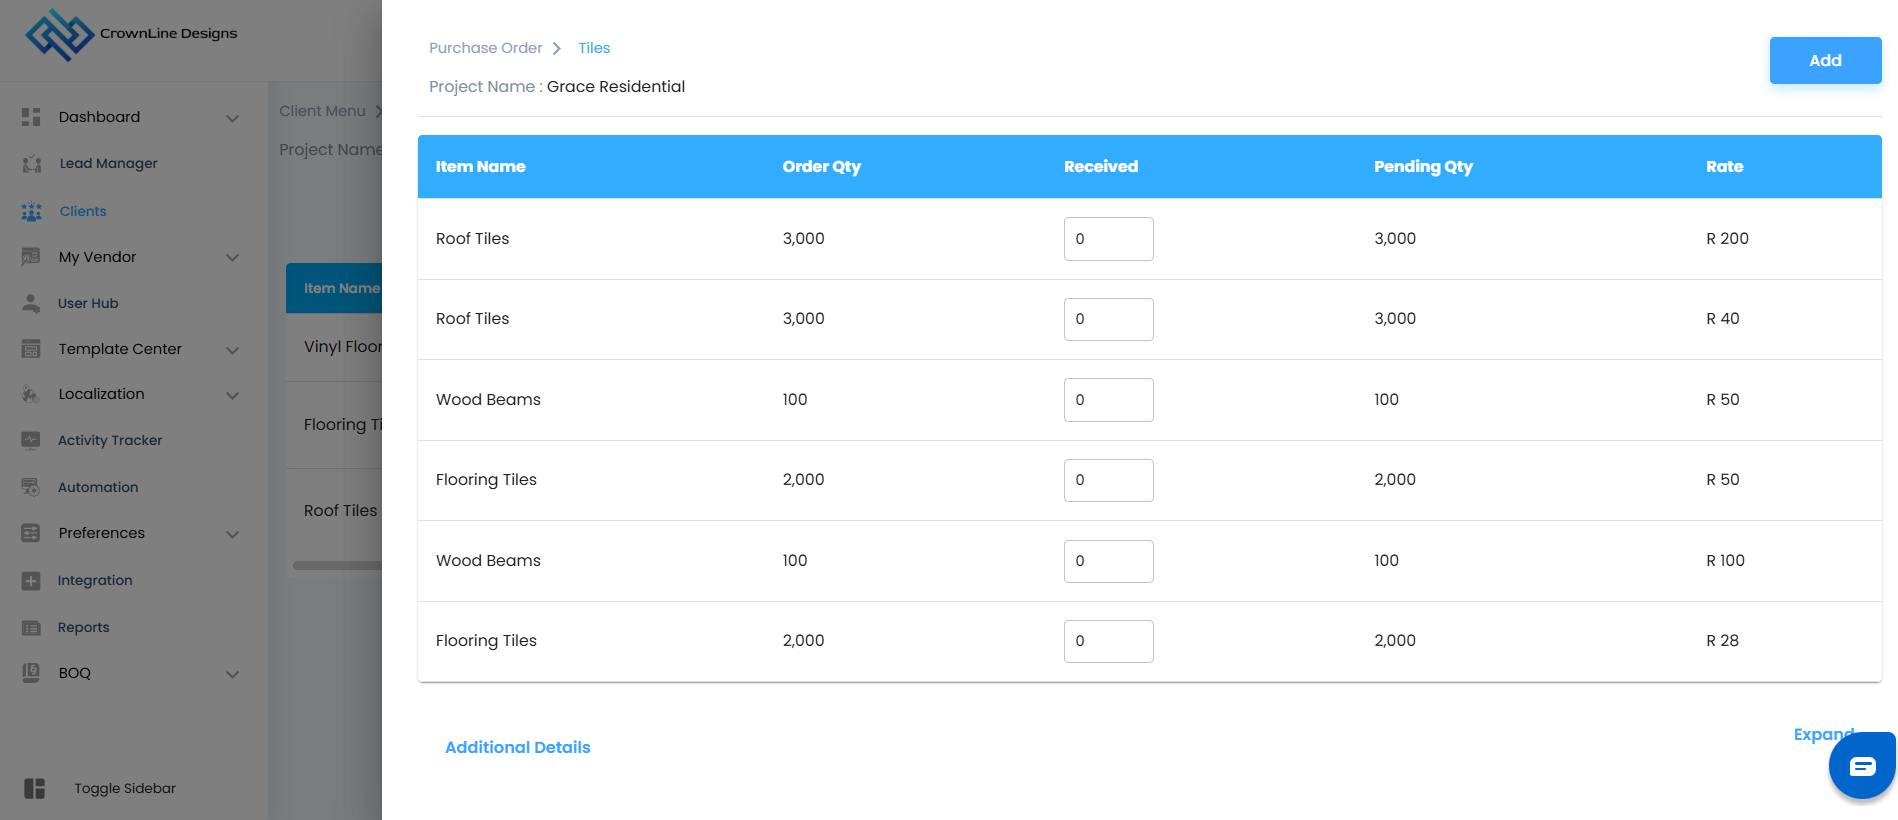The image size is (1898, 820).
Task: Open the User Hub menu item
Action: (88, 303)
